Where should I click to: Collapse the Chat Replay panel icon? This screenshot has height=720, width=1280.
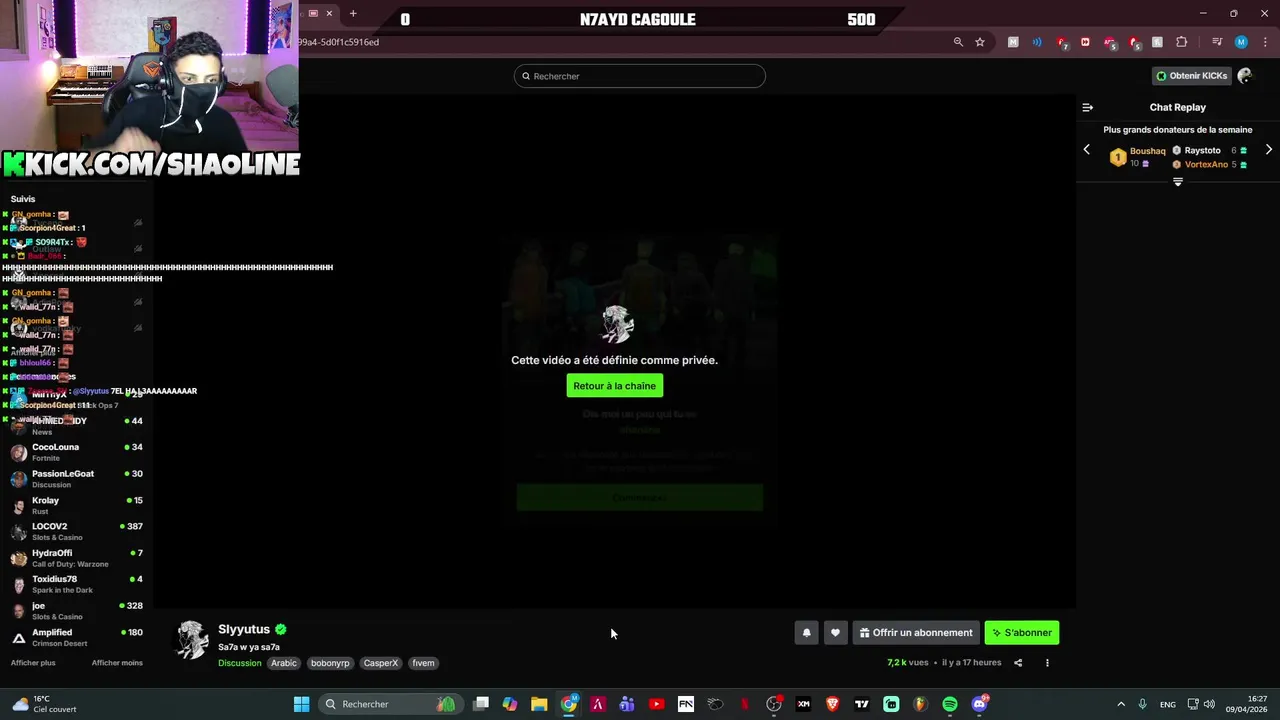pos(1087,107)
